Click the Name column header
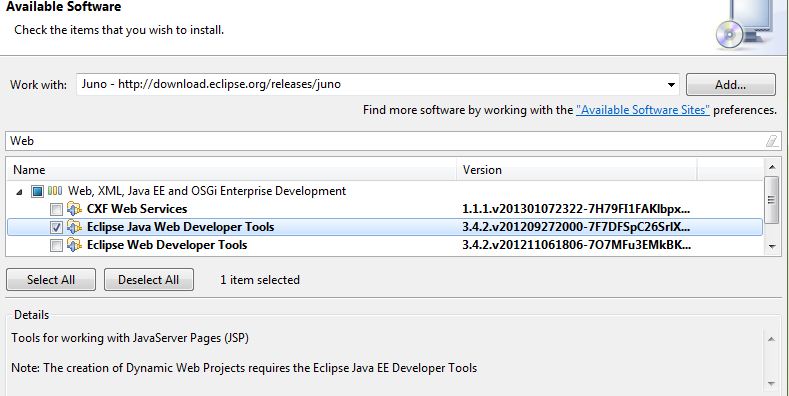Image resolution: width=789 pixels, height=396 pixels. click(x=231, y=170)
